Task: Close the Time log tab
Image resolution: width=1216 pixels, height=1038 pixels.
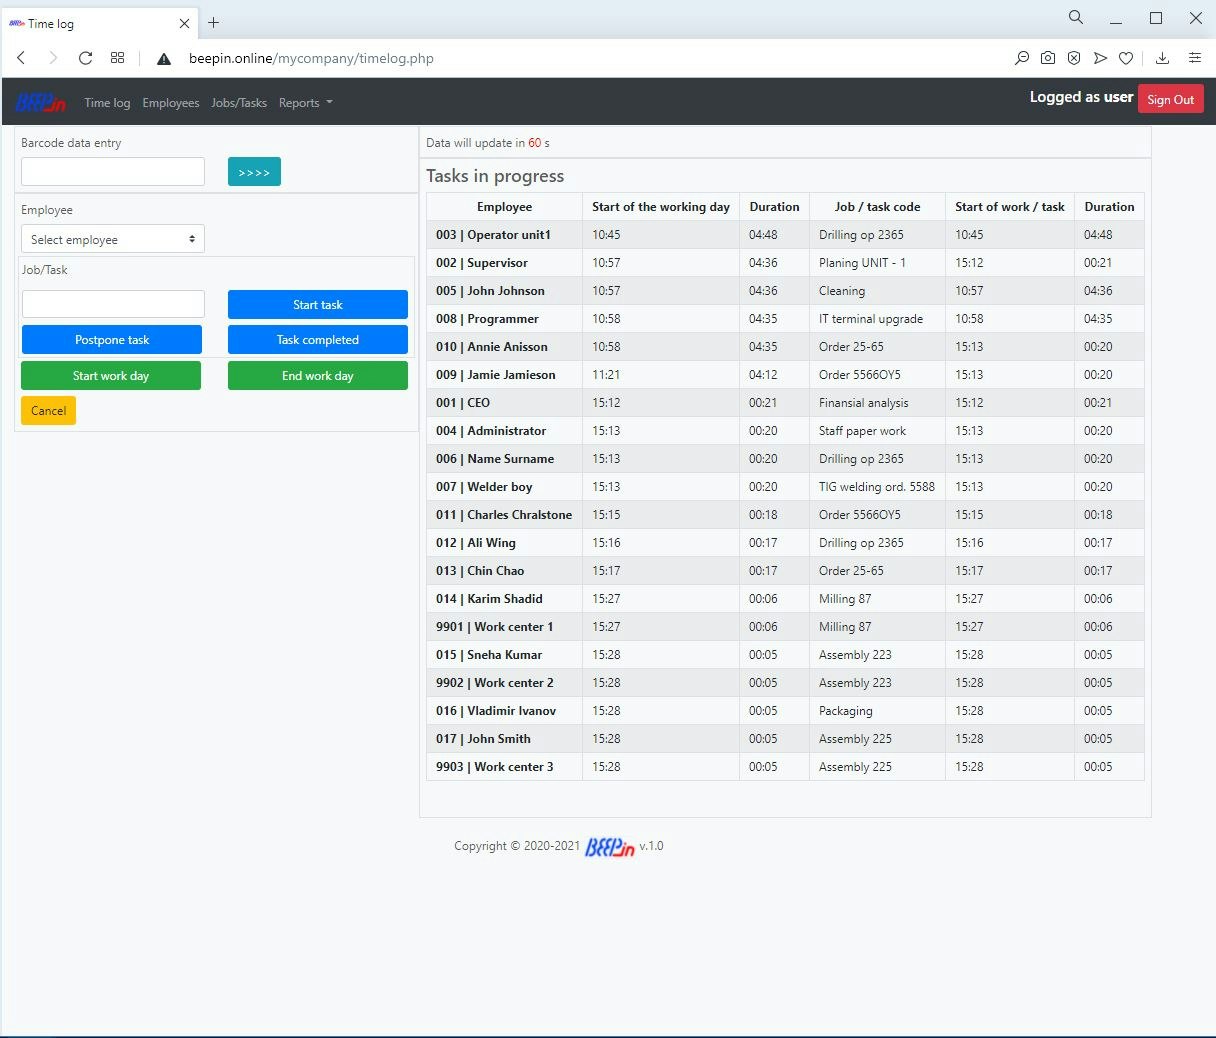Action: click(x=184, y=23)
